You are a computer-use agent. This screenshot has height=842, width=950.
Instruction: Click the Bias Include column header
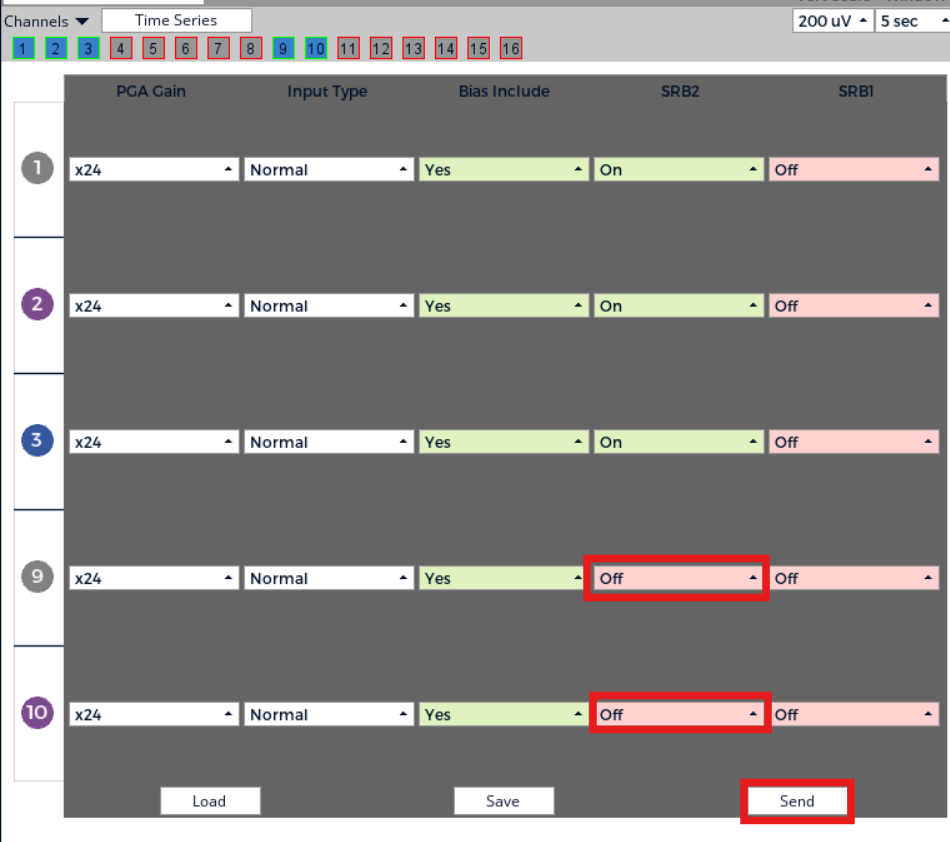(504, 91)
